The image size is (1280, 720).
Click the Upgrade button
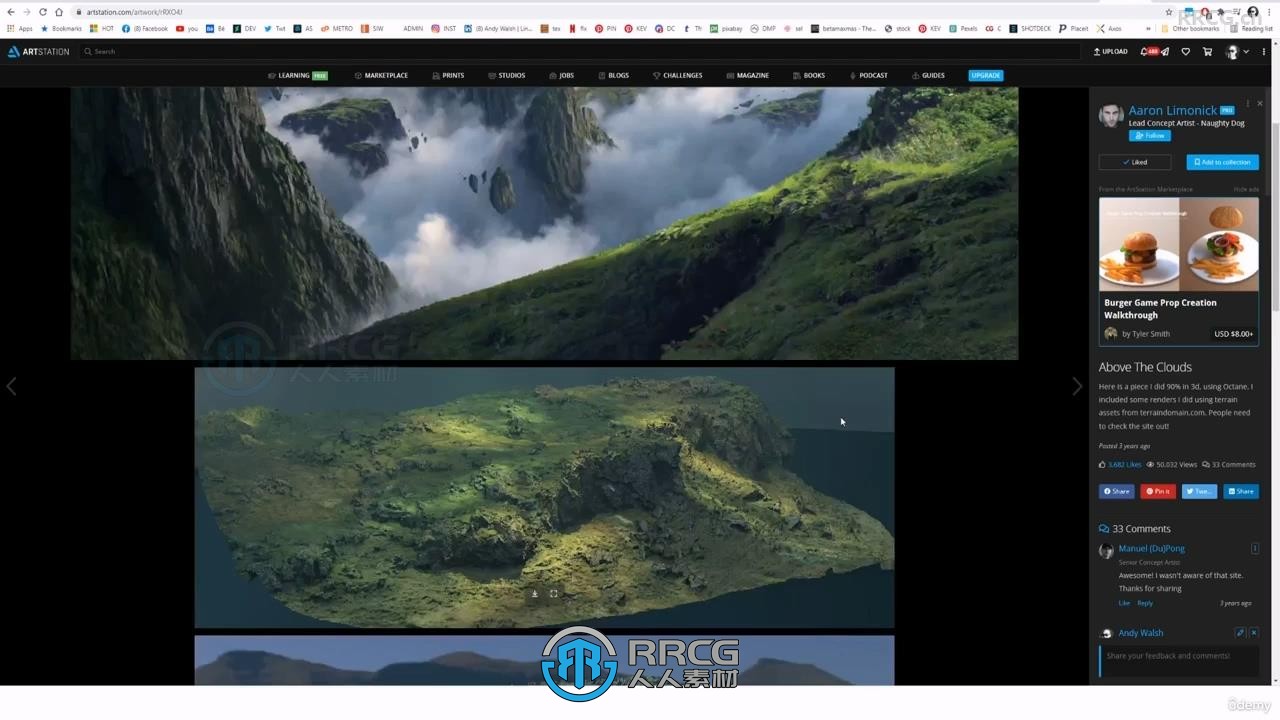(x=985, y=75)
